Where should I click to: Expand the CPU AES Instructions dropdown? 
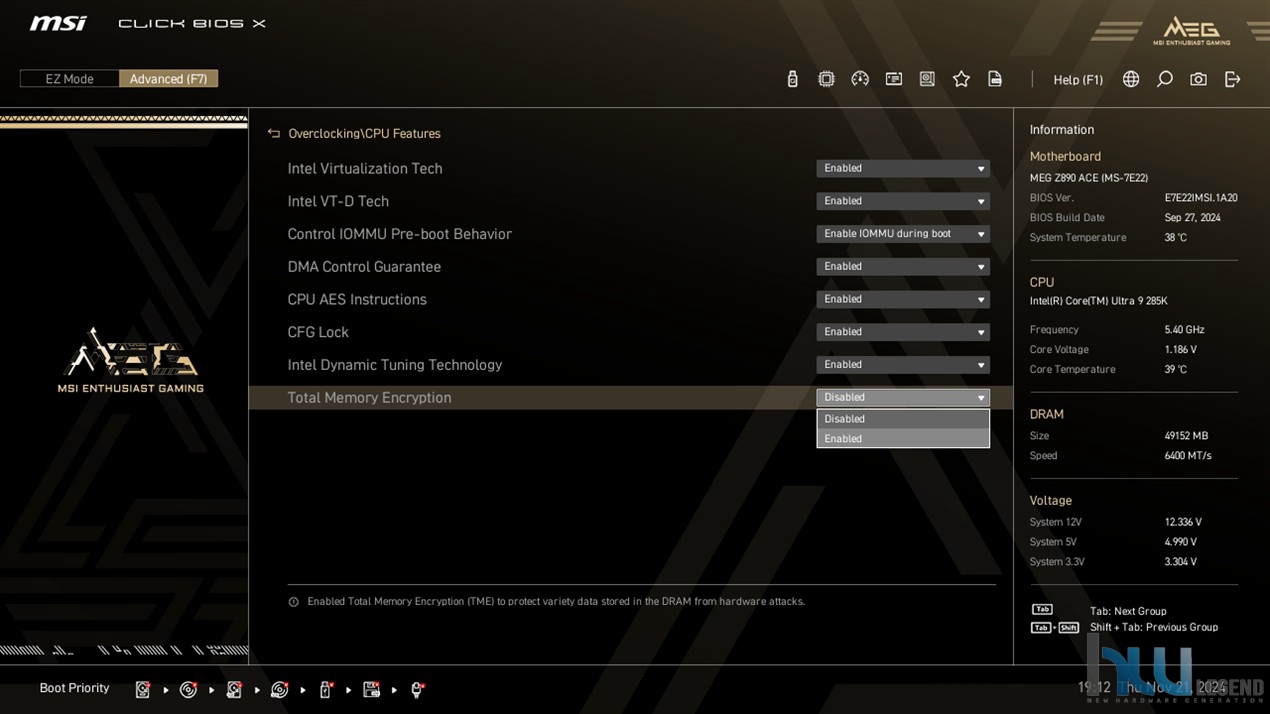click(x=903, y=299)
